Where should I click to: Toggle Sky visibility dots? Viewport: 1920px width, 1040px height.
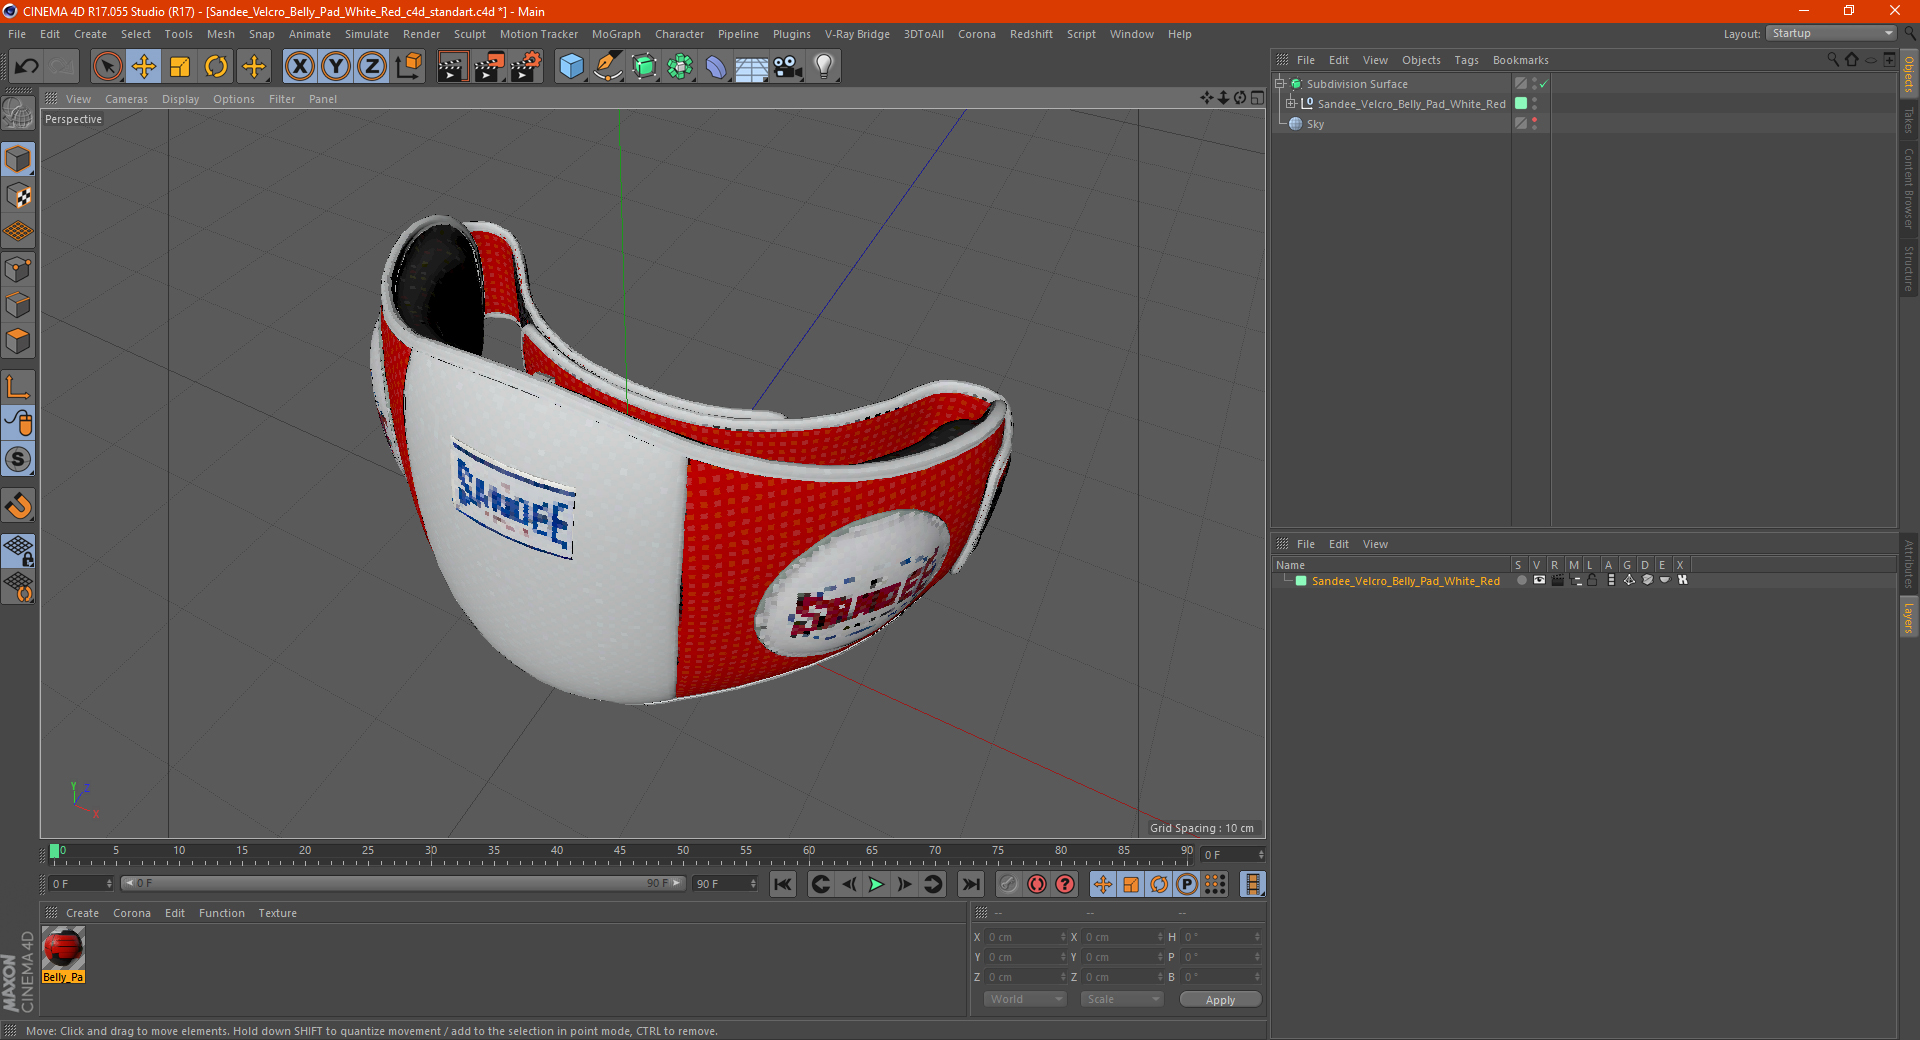[x=1535, y=124]
